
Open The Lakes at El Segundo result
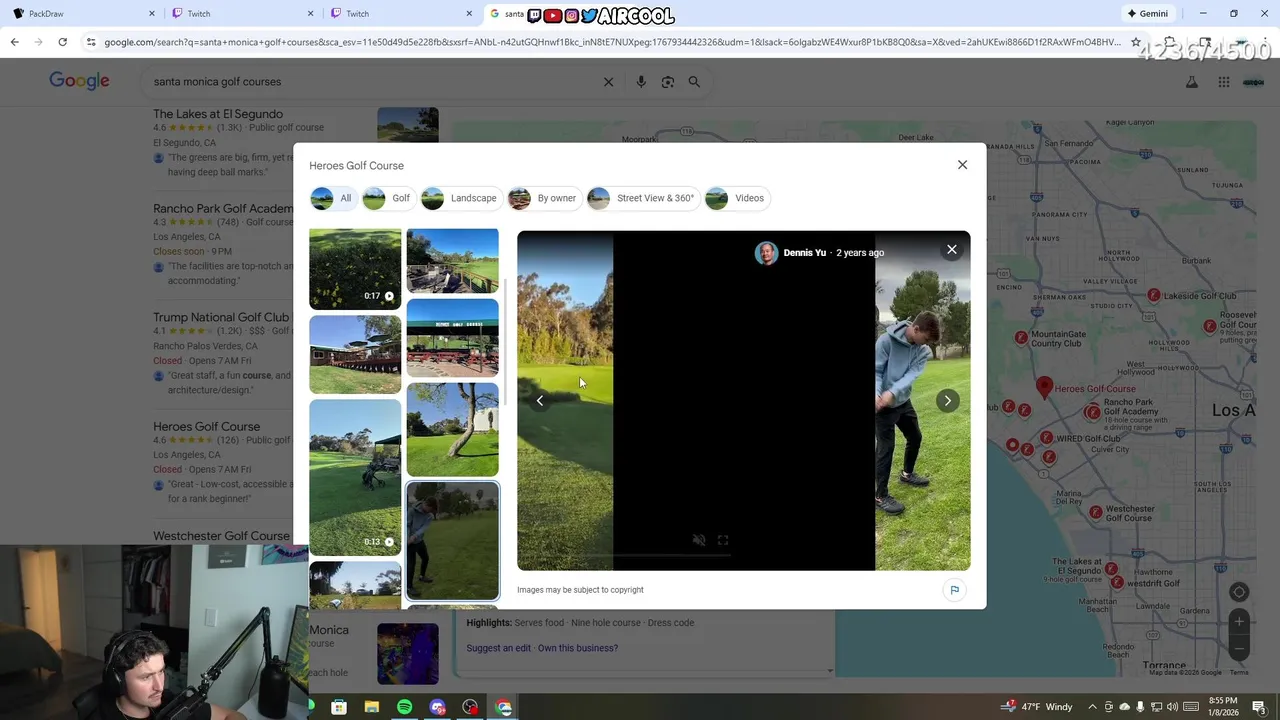tap(218, 114)
